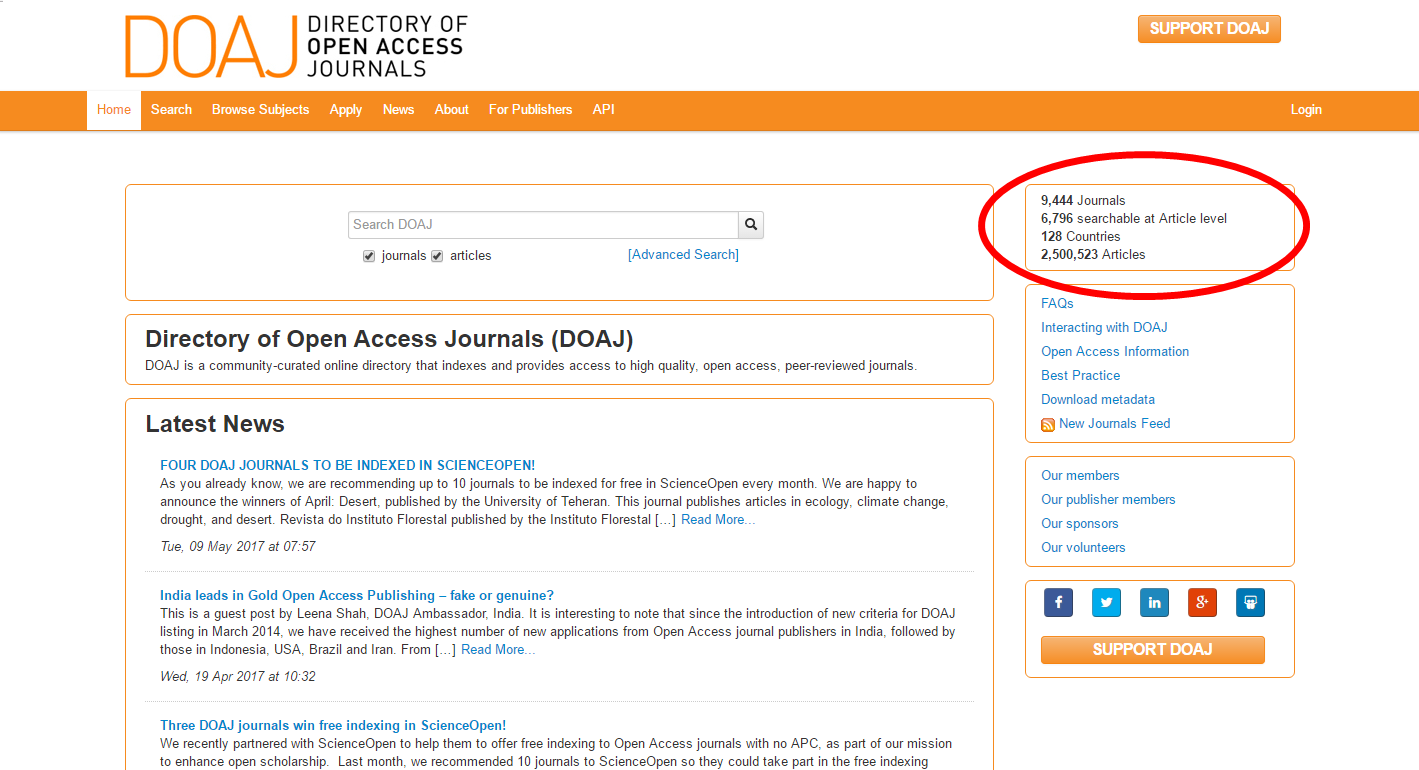Viewport: 1419px width, 770px height.
Task: Open the Open Access Information link
Action: pos(1115,351)
